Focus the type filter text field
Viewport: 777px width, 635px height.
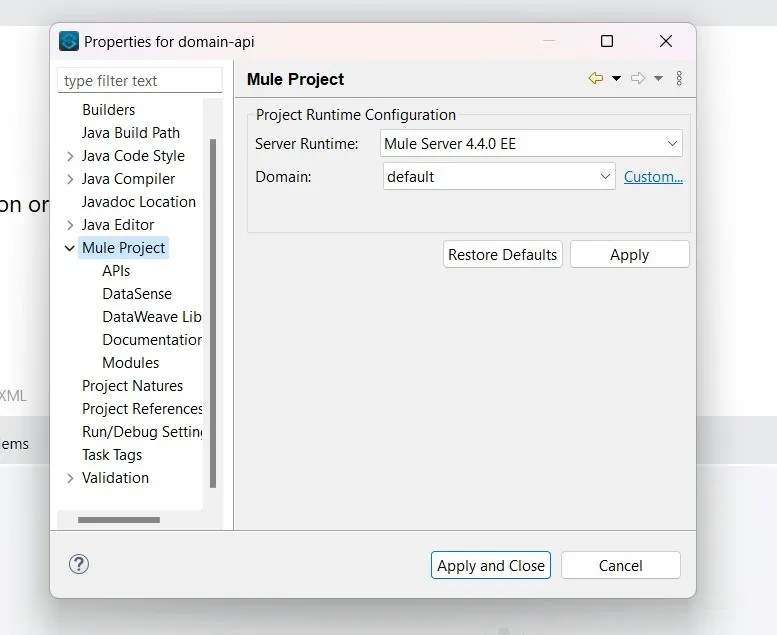140,80
